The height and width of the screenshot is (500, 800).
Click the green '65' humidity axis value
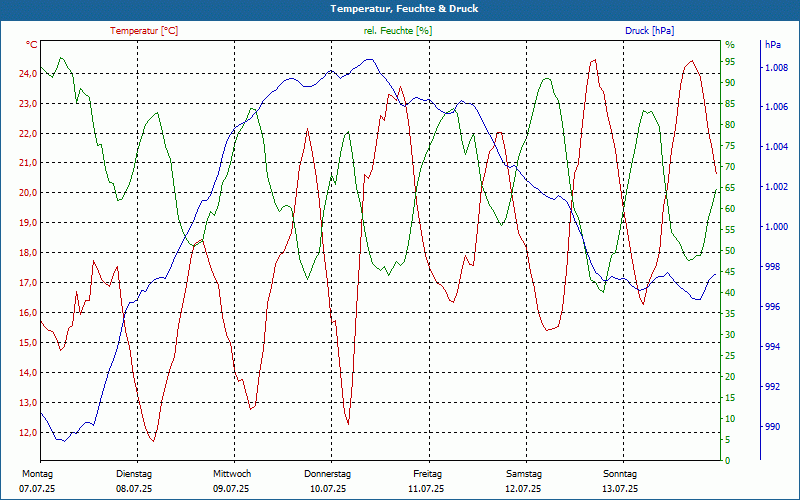coord(730,188)
